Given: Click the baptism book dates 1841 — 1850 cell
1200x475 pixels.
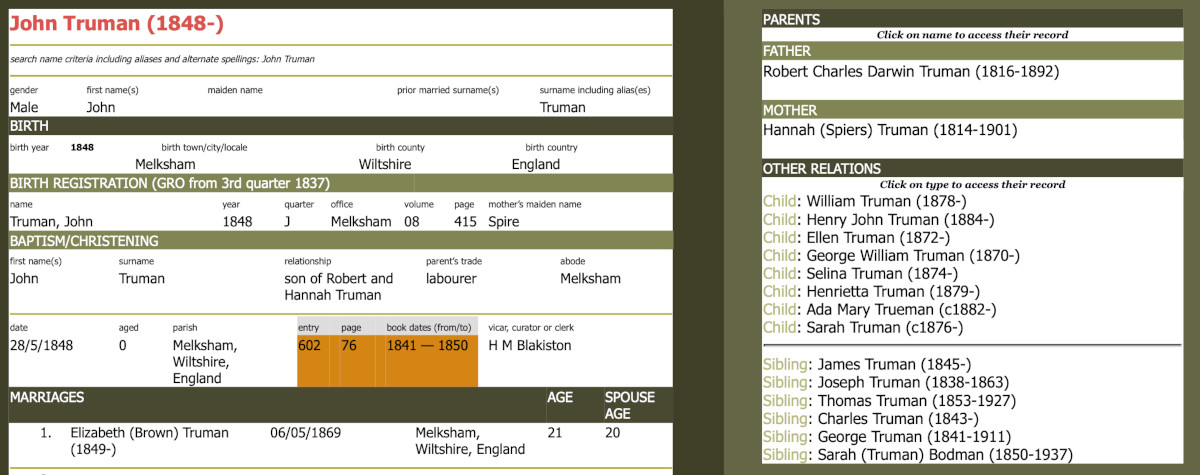Looking at the screenshot, I should tap(425, 346).
